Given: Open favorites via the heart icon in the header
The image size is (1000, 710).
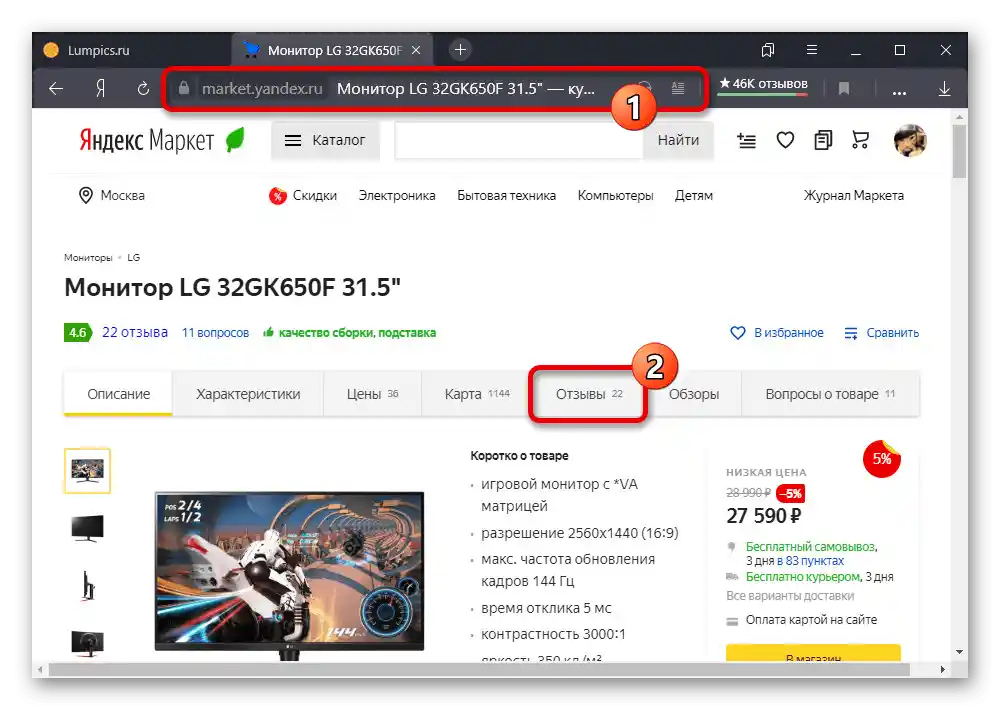Looking at the screenshot, I should coord(785,140).
